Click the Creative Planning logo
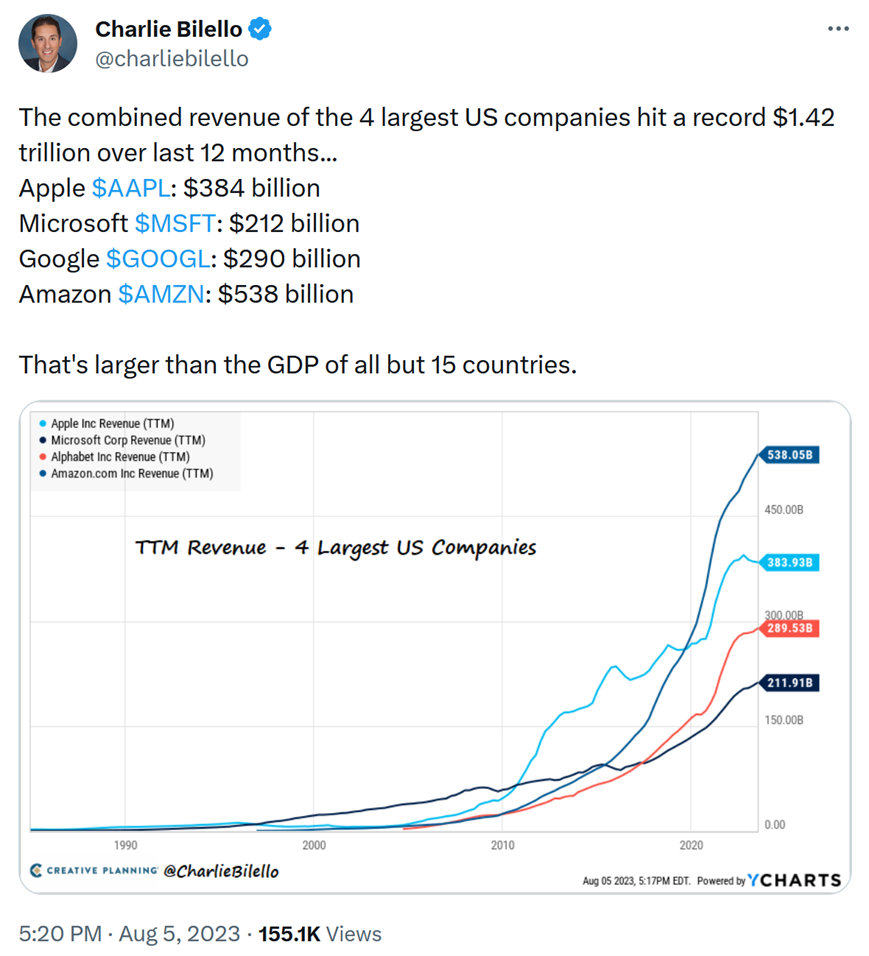This screenshot has width=869, height=956. click(x=94, y=871)
